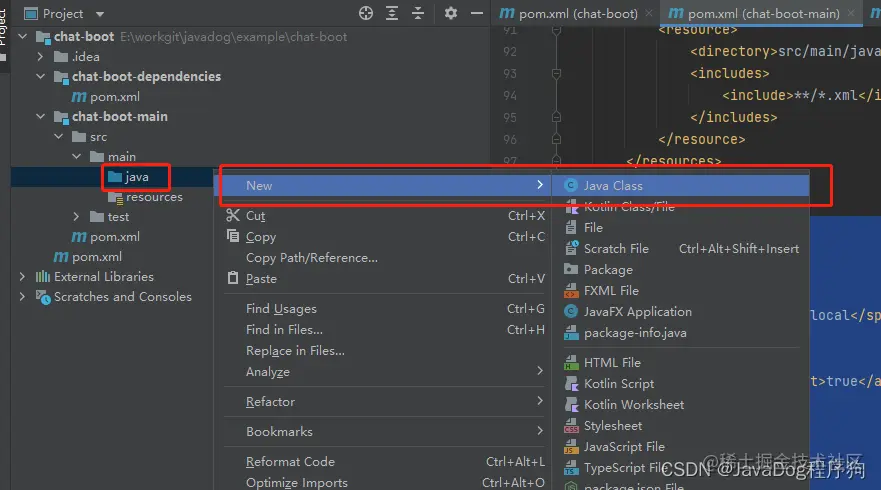Collapse the chat-boot-main module

tap(40, 116)
